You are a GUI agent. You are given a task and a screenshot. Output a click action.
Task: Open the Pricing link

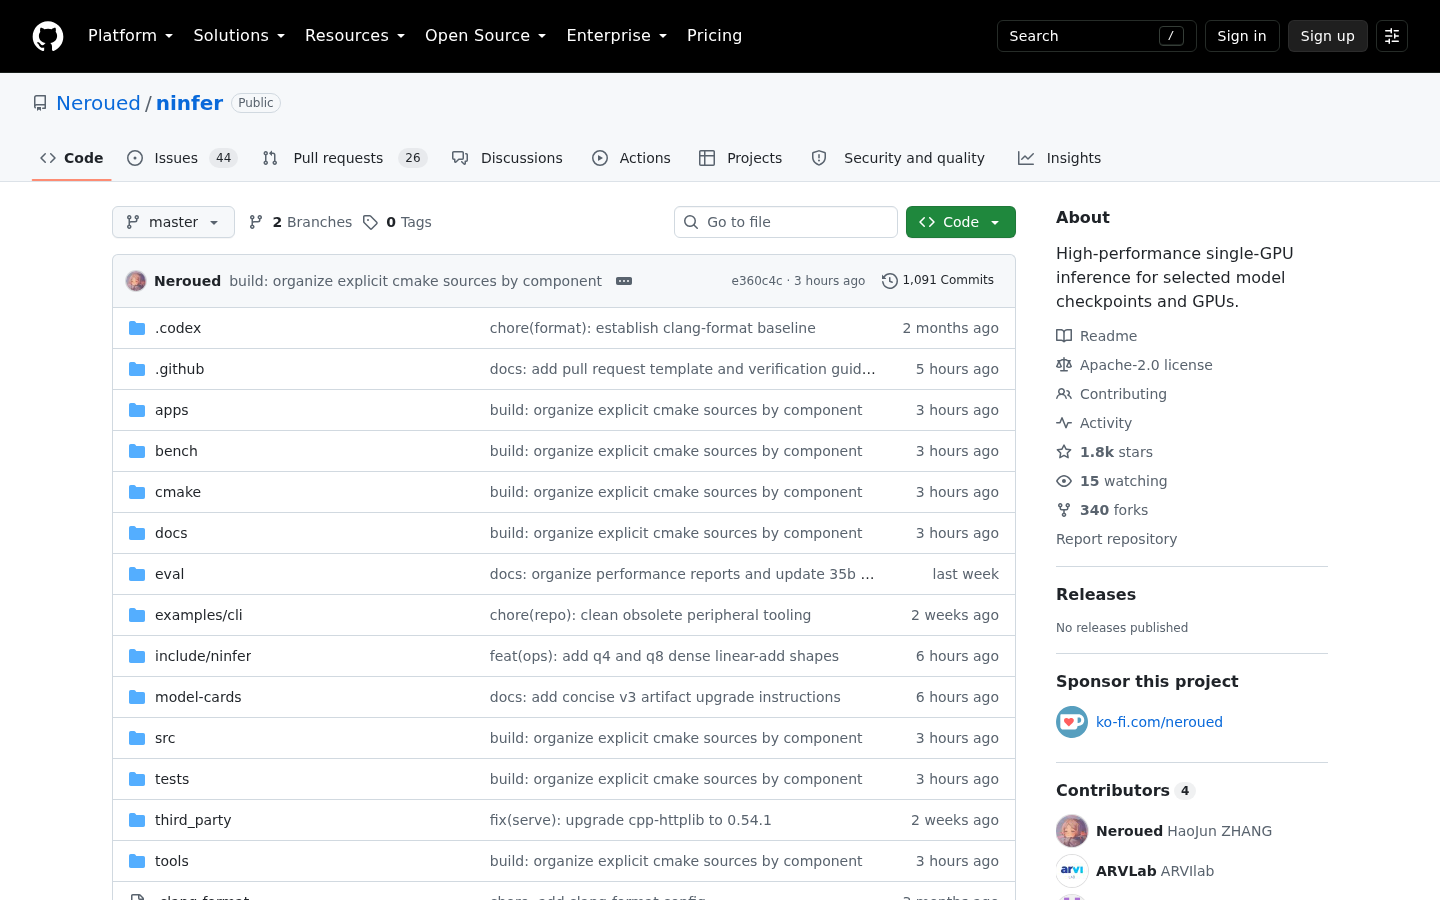pos(714,36)
